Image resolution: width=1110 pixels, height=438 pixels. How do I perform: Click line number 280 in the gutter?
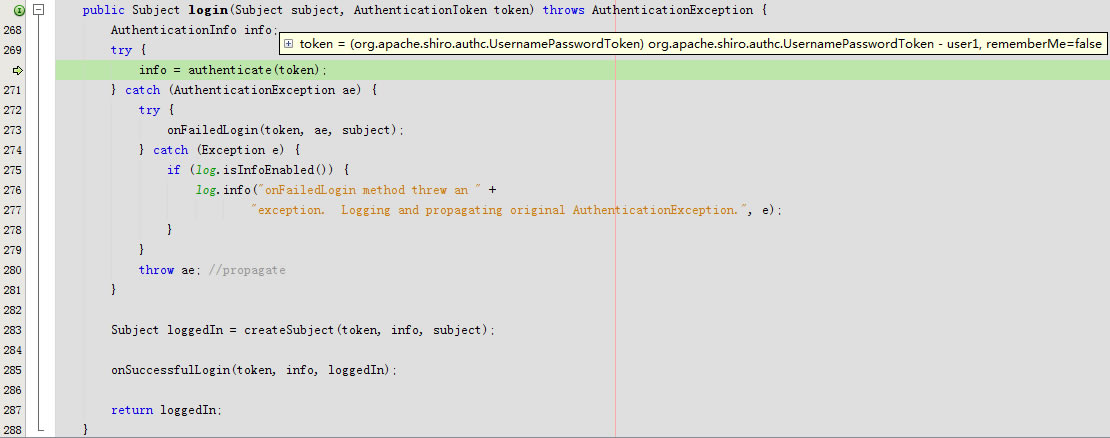13,270
